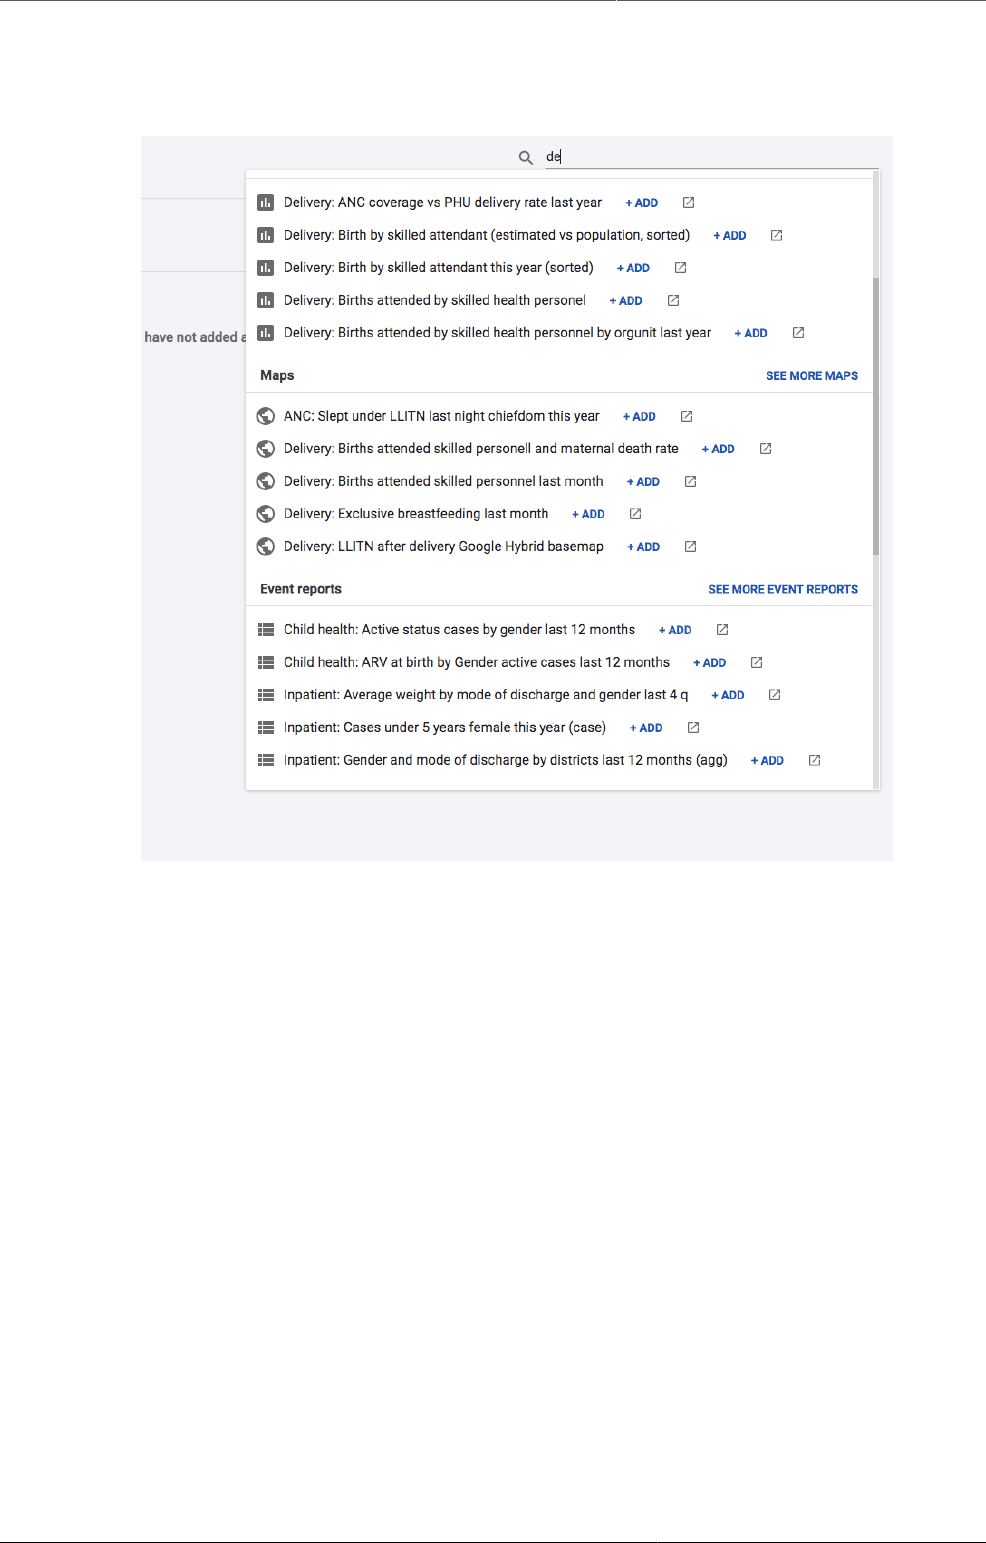Image resolution: width=986 pixels, height=1543 pixels.
Task: Click 'See more event reports' link
Action: pyautogui.click(x=783, y=590)
